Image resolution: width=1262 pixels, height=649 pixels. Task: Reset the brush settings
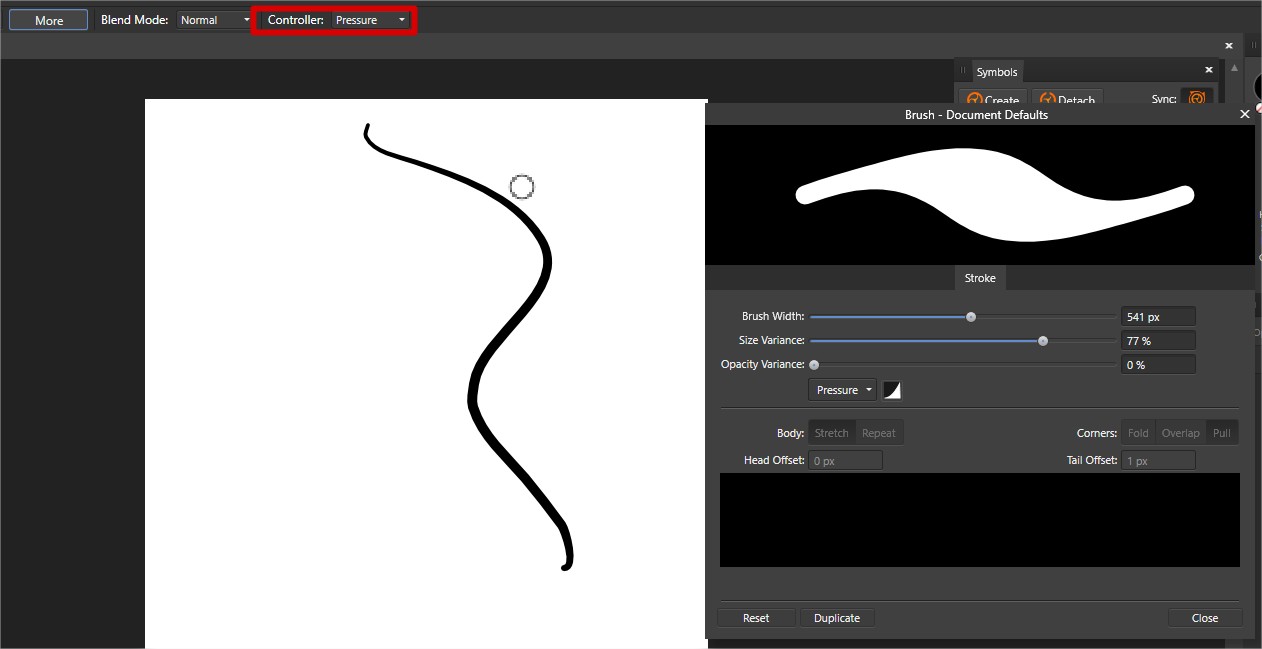pos(756,618)
